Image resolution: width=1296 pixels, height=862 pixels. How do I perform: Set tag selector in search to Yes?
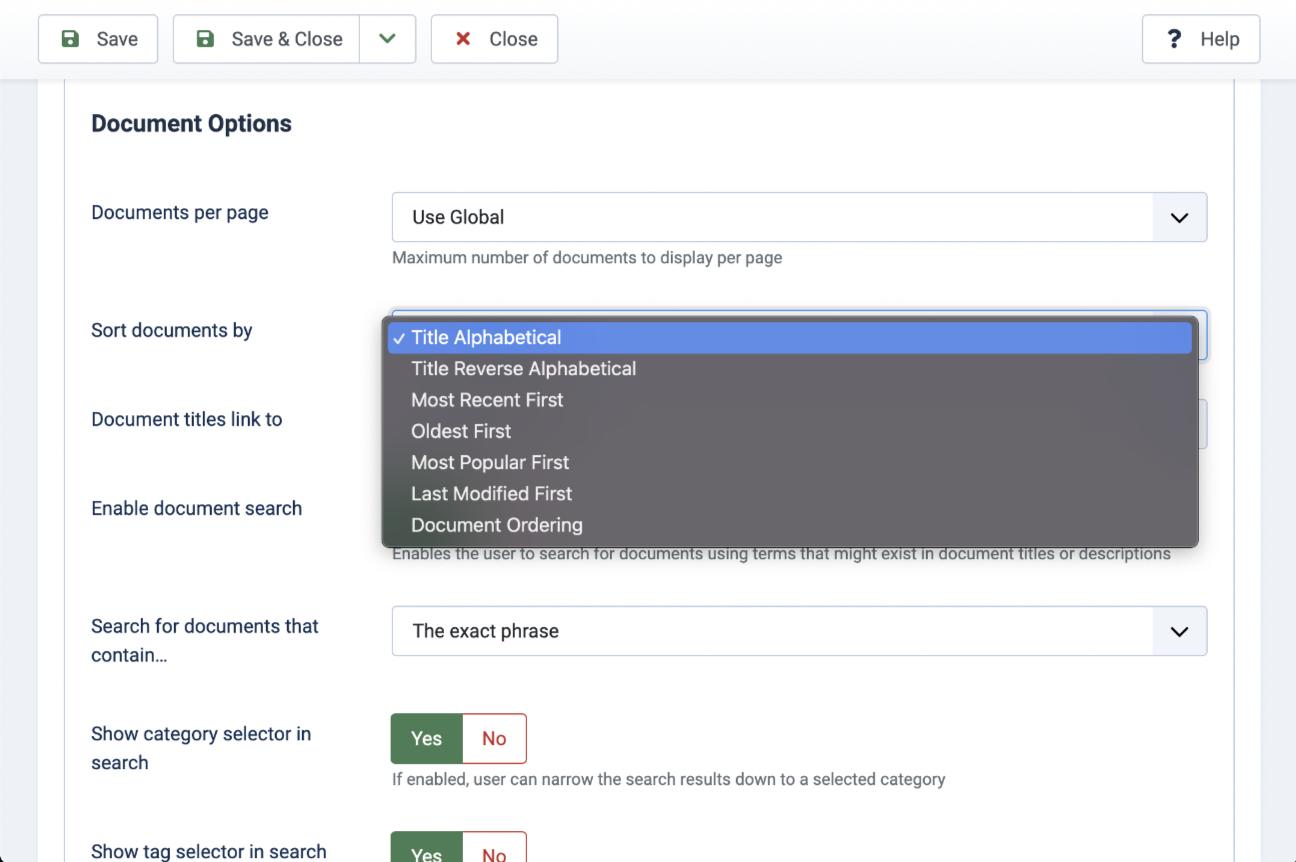[x=426, y=852]
